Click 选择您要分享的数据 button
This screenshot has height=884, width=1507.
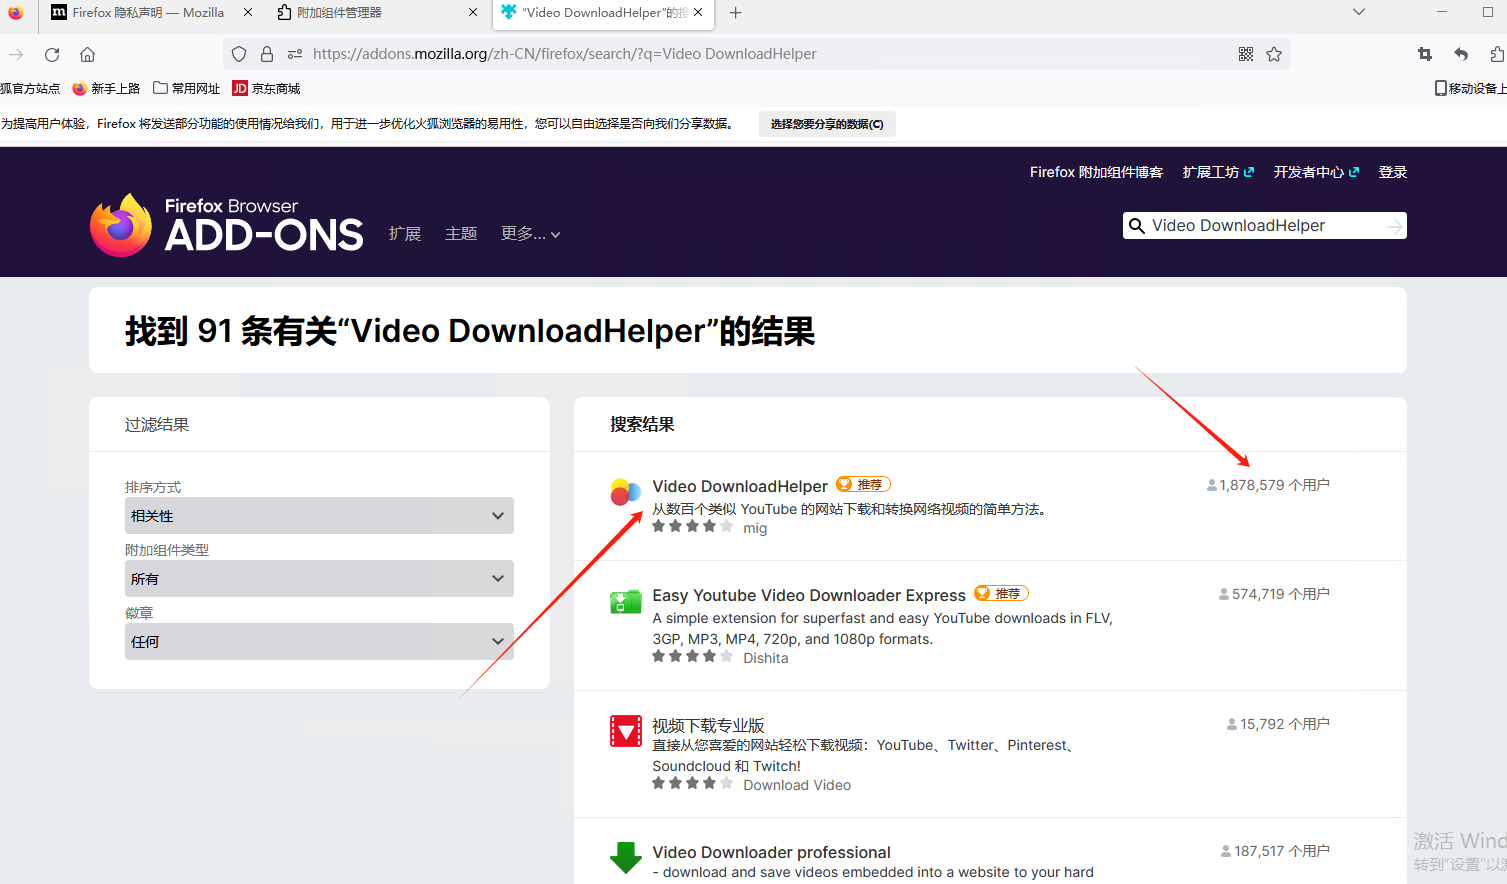[x=827, y=124]
